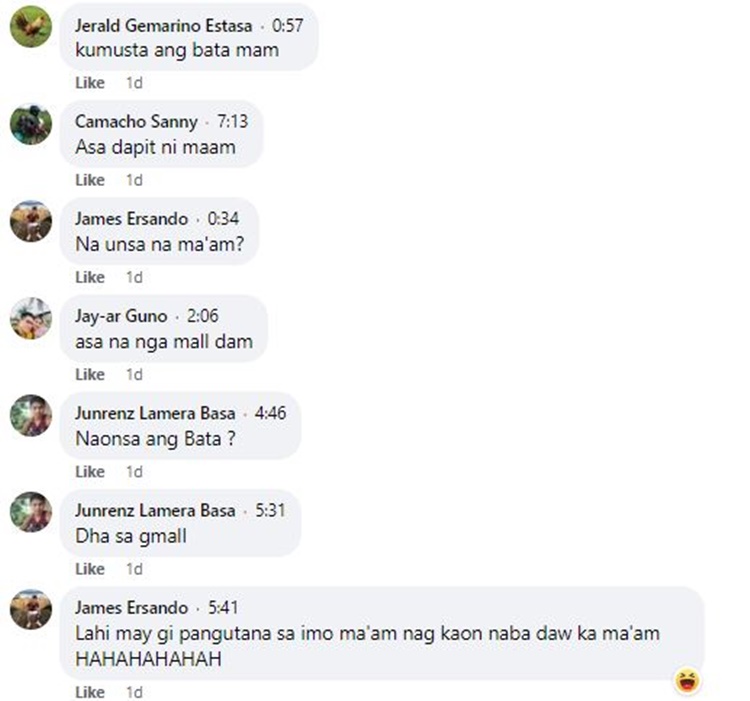Open the Jerald Gemarino Estasa name link

[164, 25]
